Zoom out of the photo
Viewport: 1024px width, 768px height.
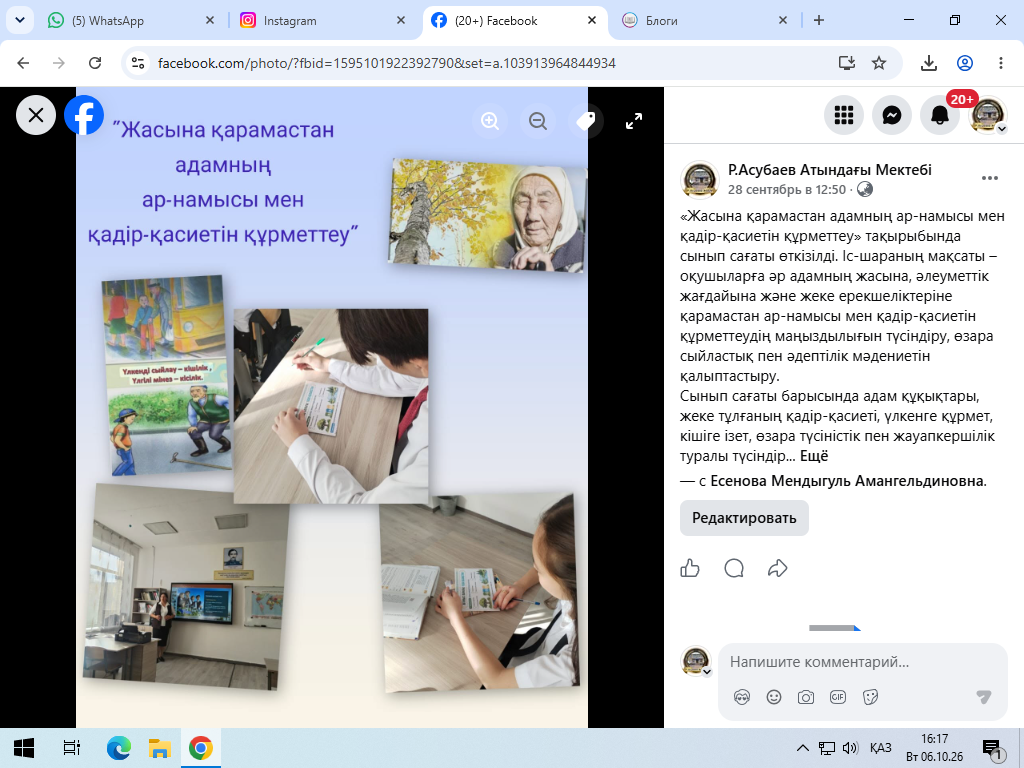click(537, 121)
